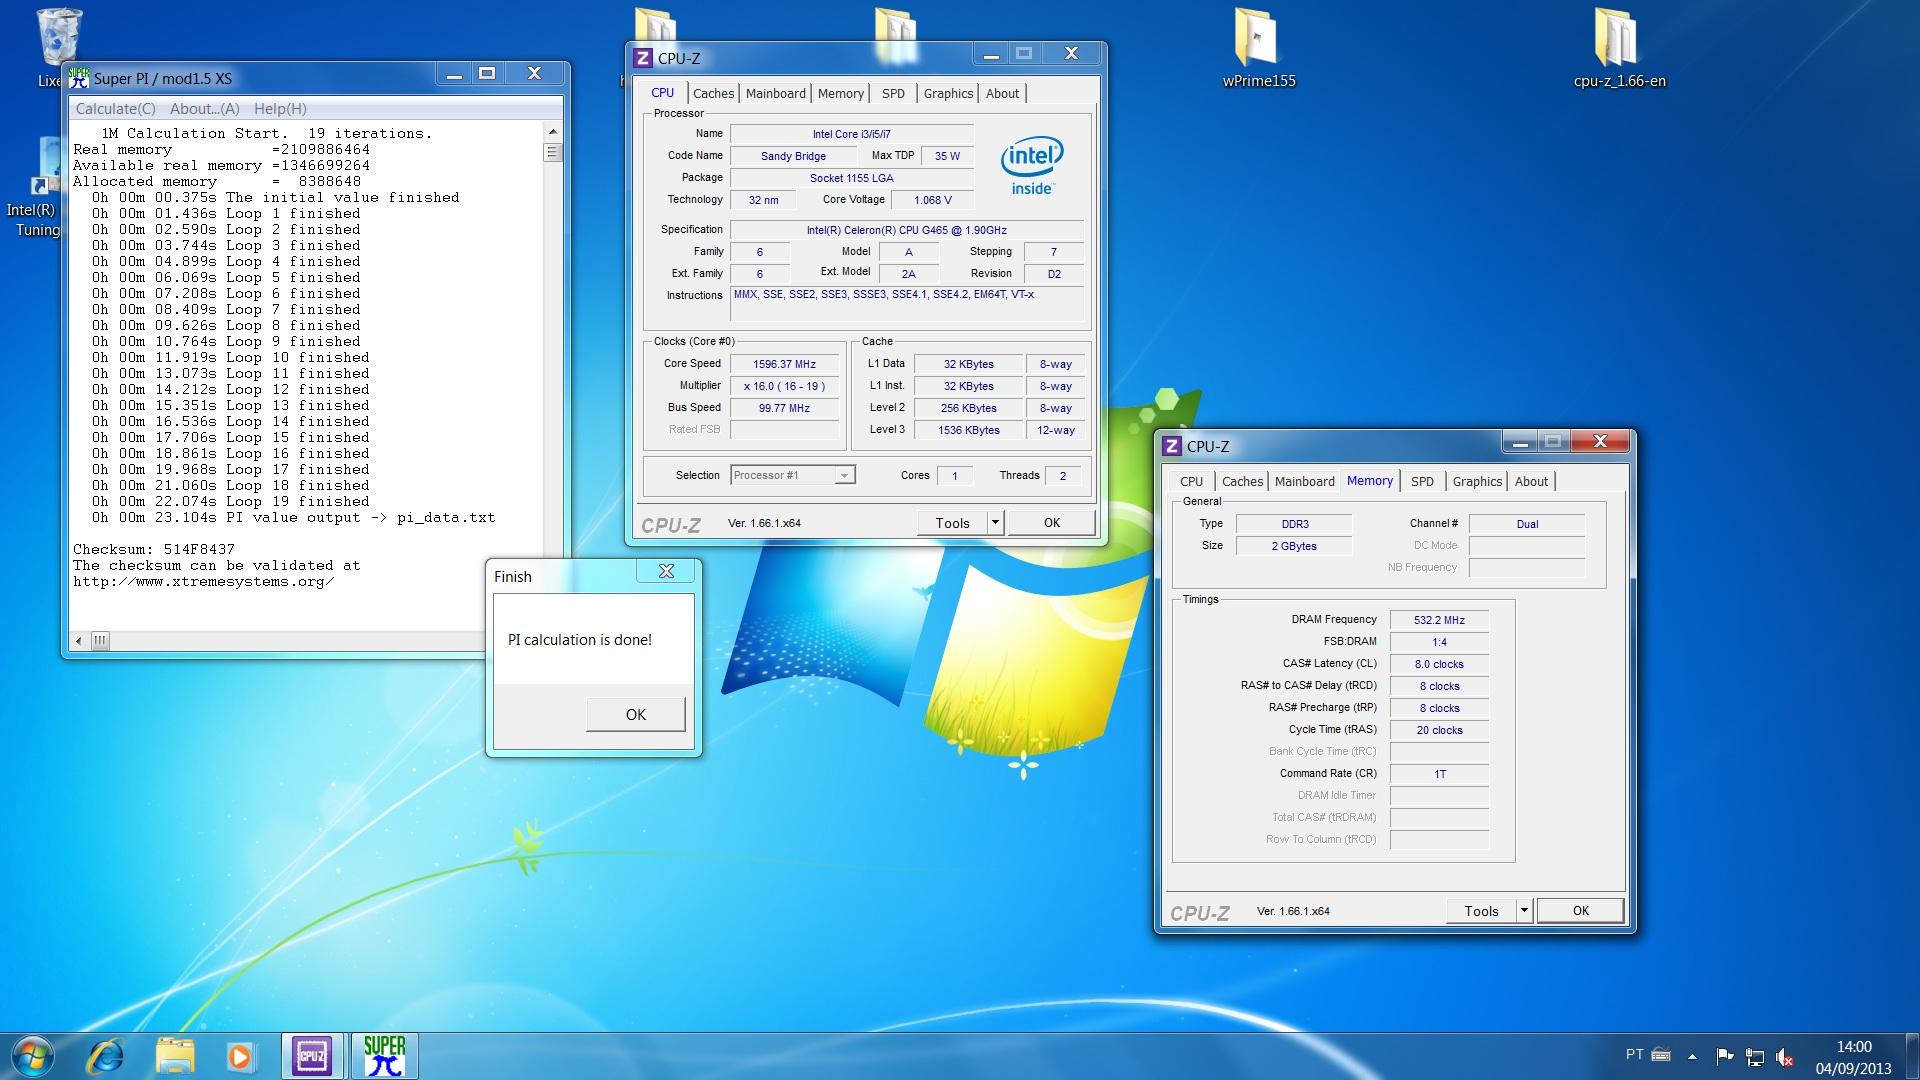Viewport: 1920px width, 1080px height.
Task: Click the Super PI vertical scroll thumb
Action: [553, 152]
